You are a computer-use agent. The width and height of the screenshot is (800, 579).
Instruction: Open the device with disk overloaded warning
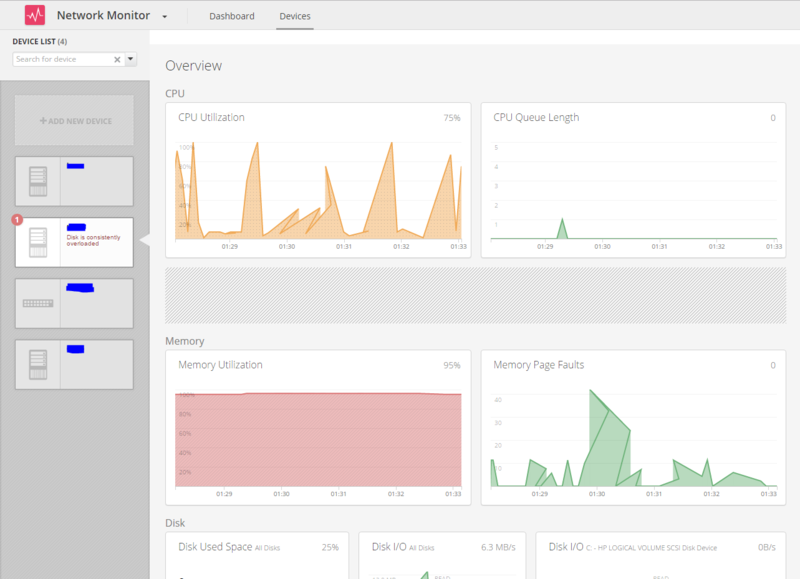[74, 242]
